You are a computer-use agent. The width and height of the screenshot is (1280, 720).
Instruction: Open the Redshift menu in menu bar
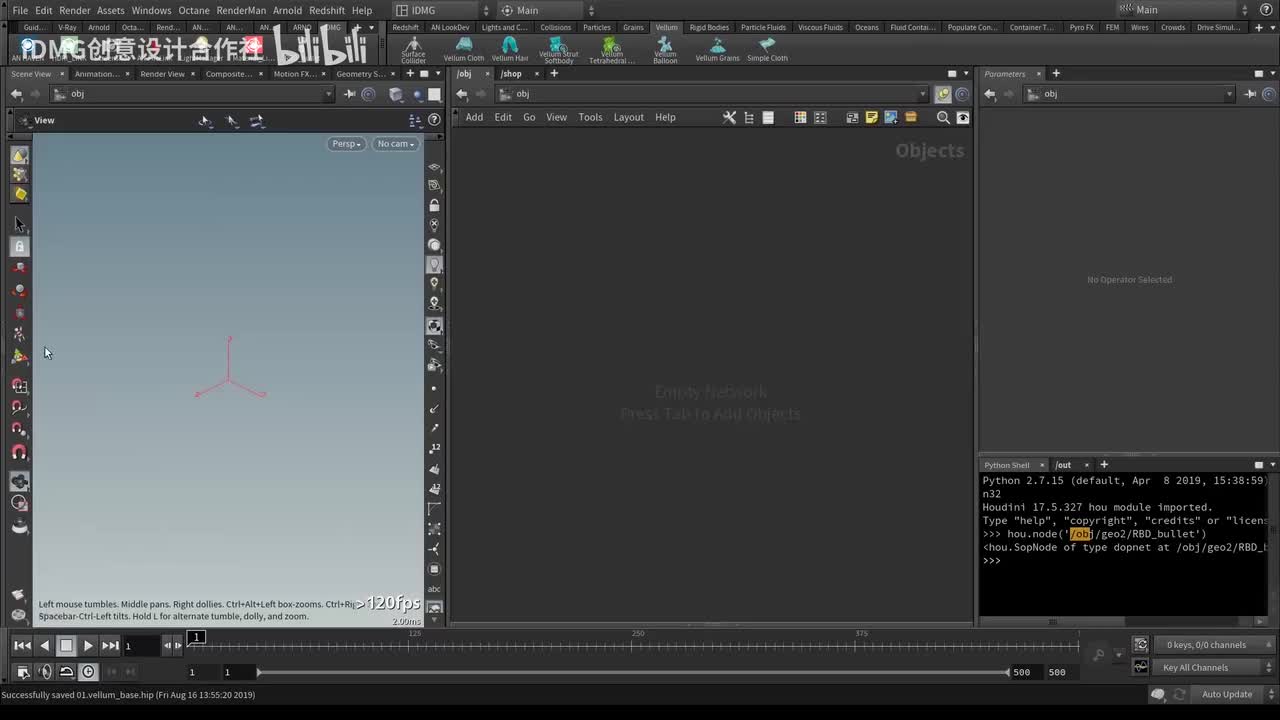pos(326,10)
